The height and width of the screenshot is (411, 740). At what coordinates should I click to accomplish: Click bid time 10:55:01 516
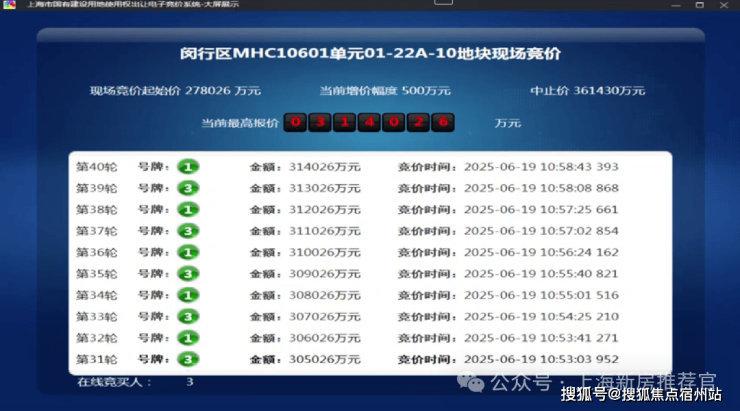coord(580,295)
